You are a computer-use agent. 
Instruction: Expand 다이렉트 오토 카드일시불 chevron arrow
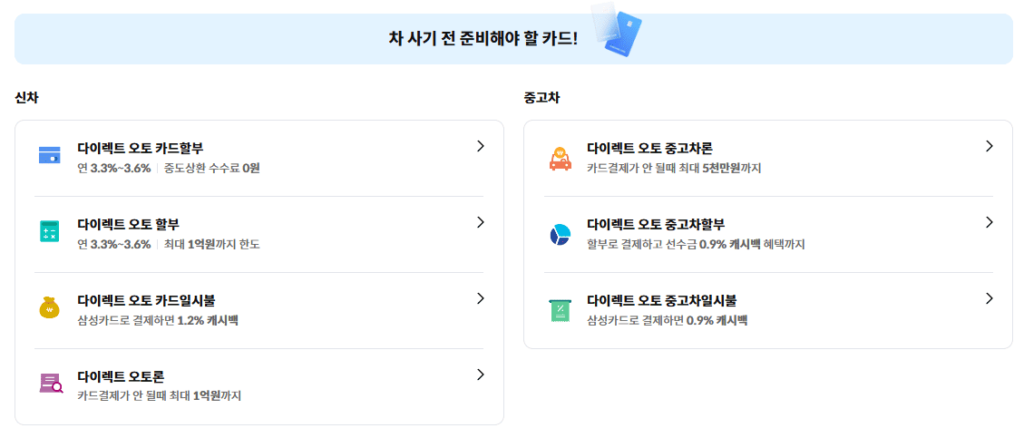pyautogui.click(x=480, y=298)
